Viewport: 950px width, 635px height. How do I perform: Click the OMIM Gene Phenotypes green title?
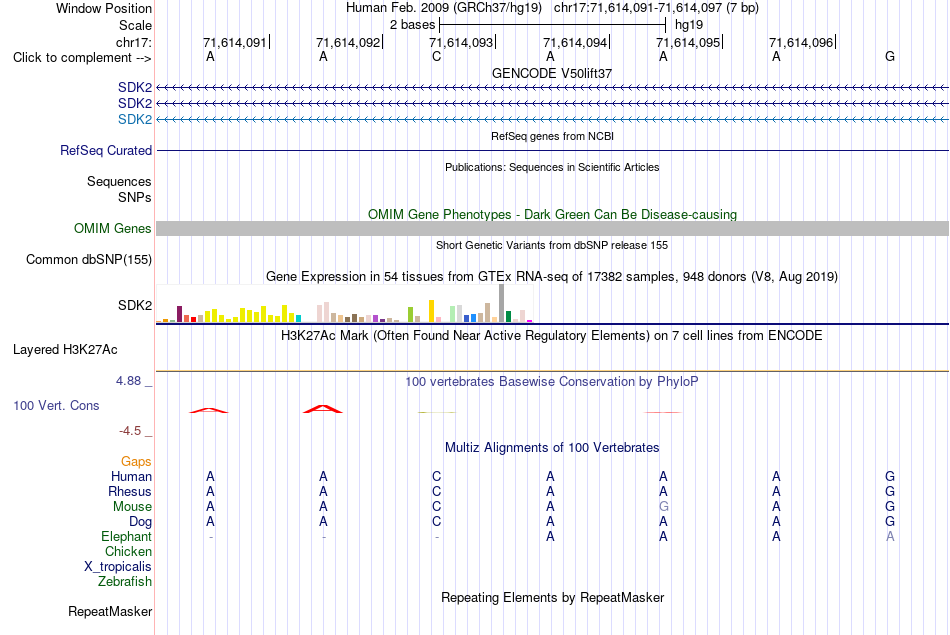tap(552, 214)
